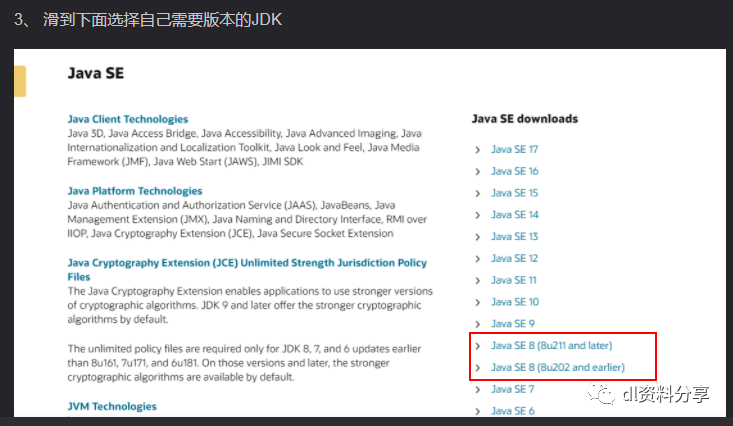Click chevron beside Java SE 9
Image resolution: width=733 pixels, height=426 pixels.
click(477, 324)
